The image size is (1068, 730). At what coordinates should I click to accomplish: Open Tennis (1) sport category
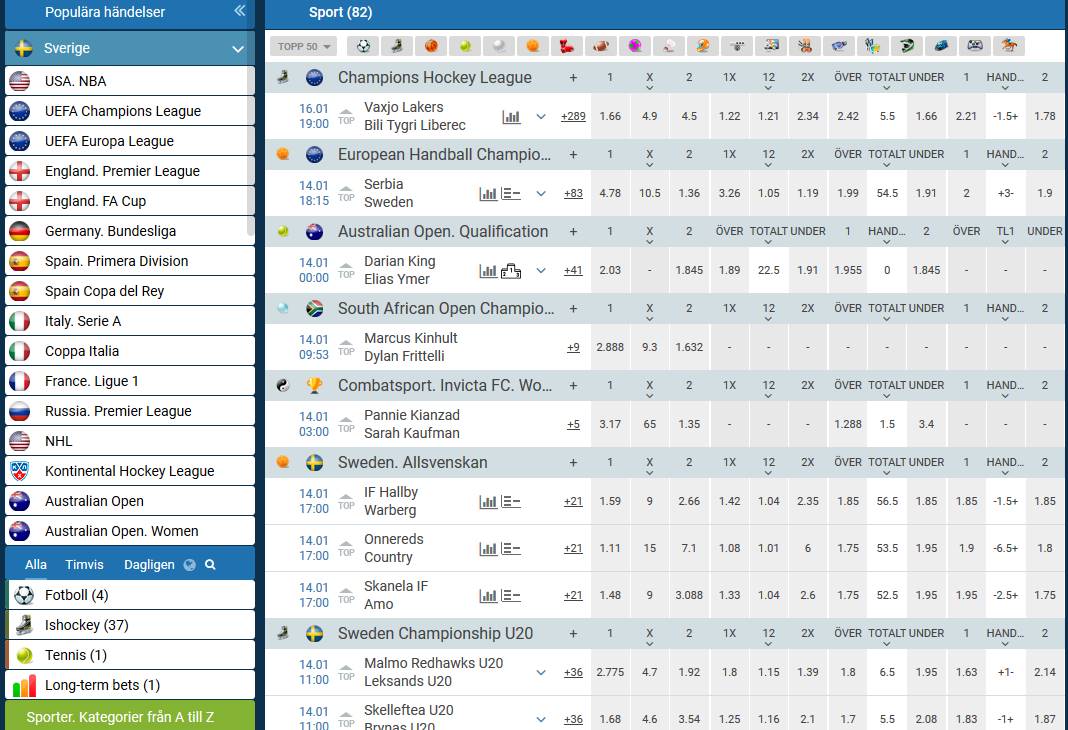[x=129, y=655]
